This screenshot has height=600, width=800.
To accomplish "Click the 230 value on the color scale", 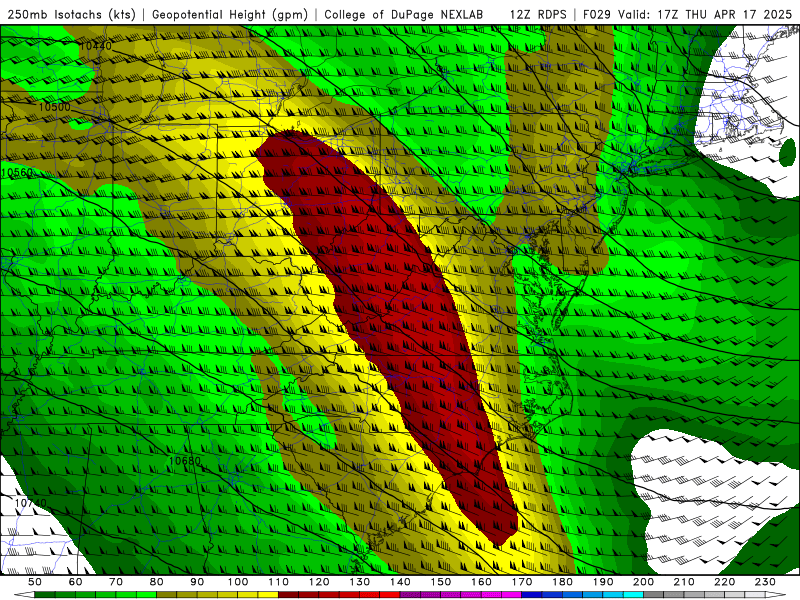I will click(766, 582).
